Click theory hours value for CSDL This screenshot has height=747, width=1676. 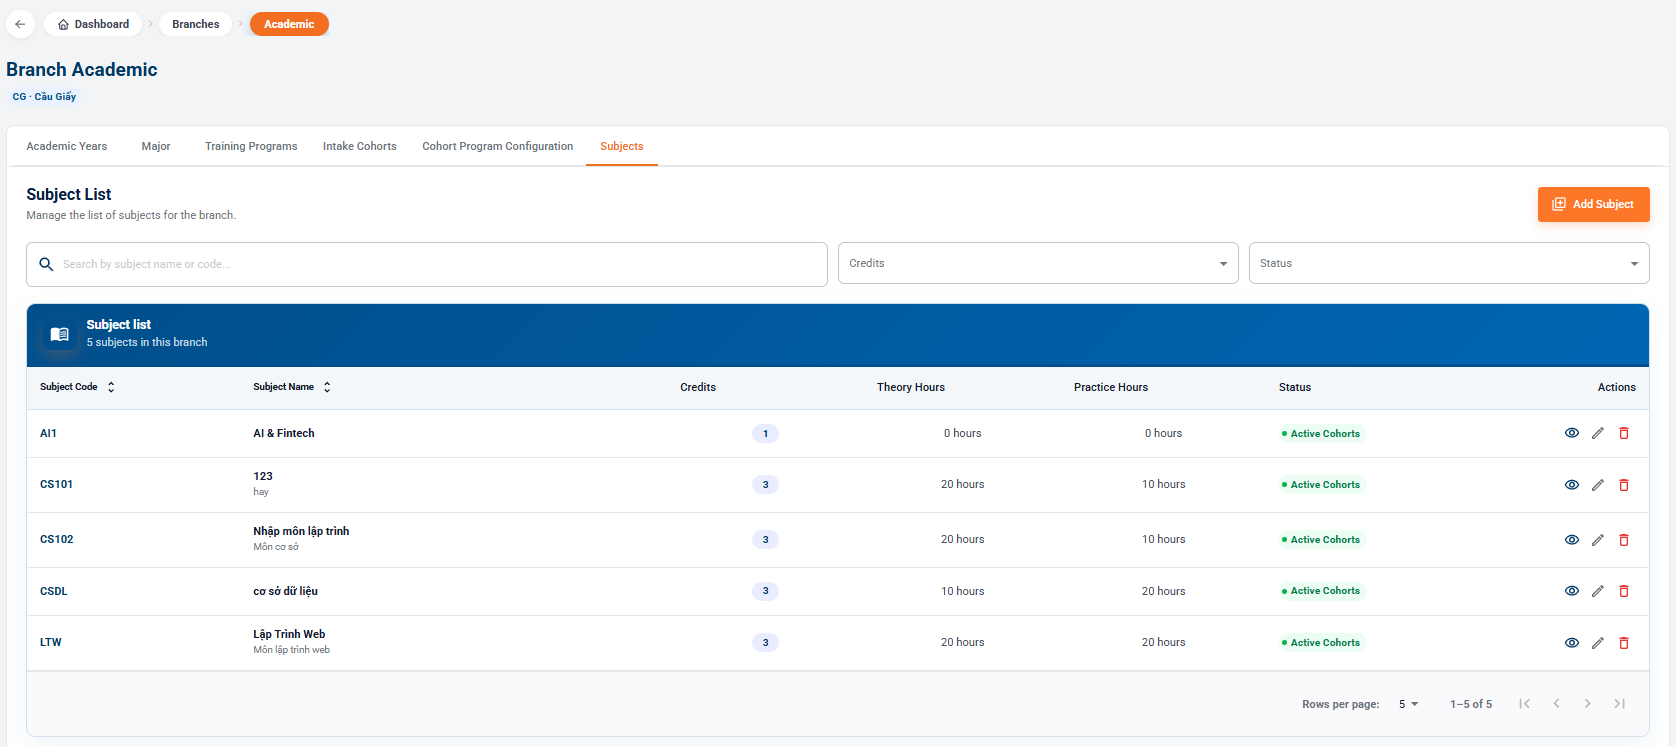pos(963,592)
